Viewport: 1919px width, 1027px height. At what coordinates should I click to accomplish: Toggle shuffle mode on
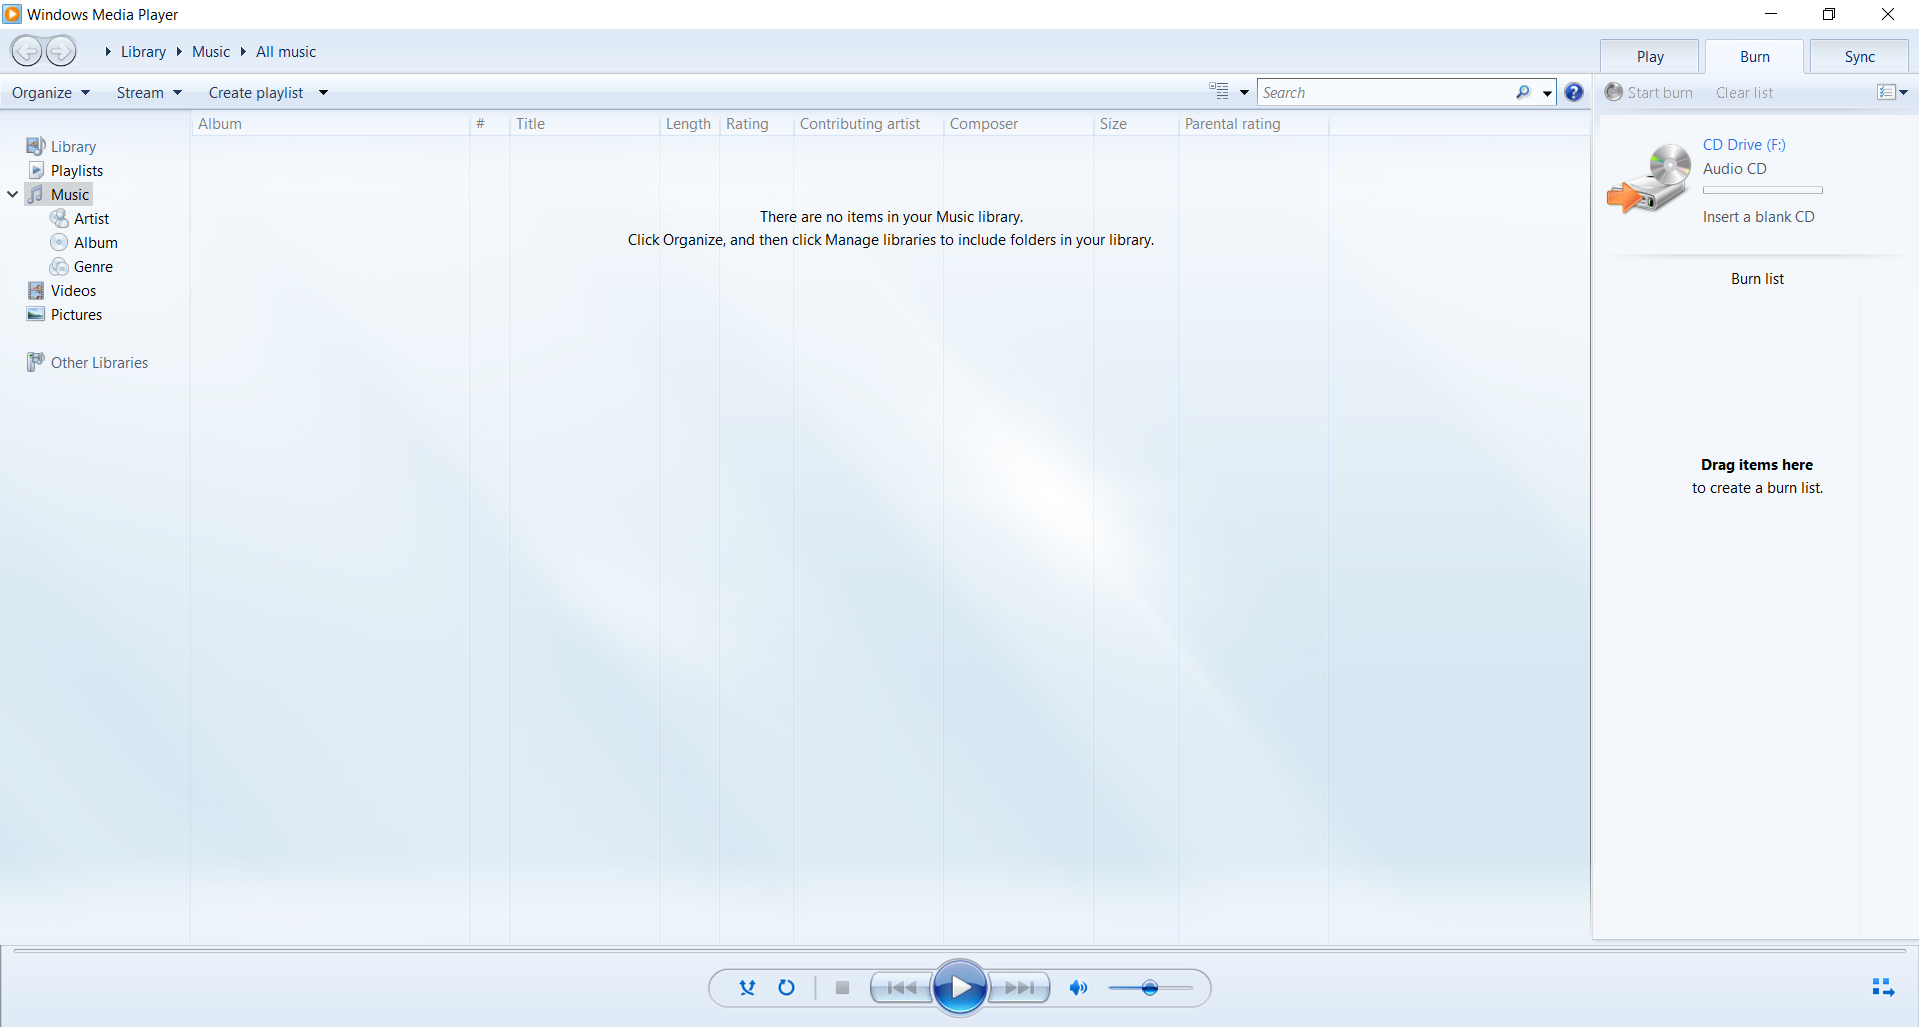point(747,988)
